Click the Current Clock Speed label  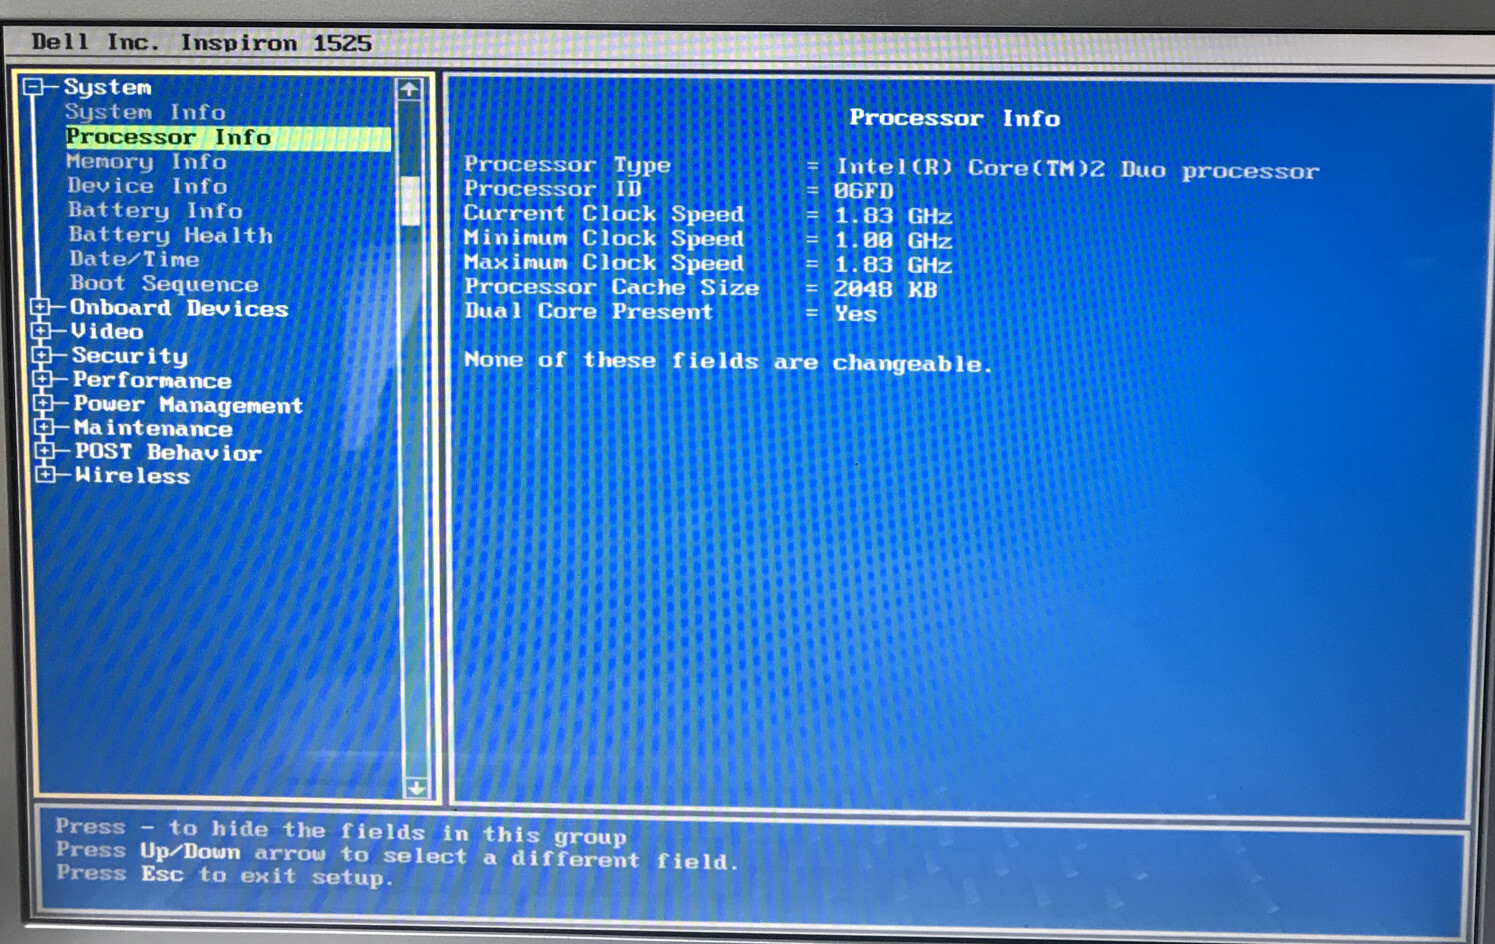(x=604, y=213)
